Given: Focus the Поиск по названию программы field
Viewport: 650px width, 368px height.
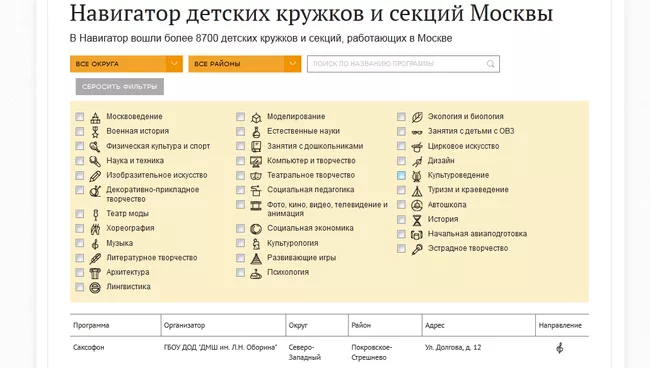Looking at the screenshot, I should point(403,64).
